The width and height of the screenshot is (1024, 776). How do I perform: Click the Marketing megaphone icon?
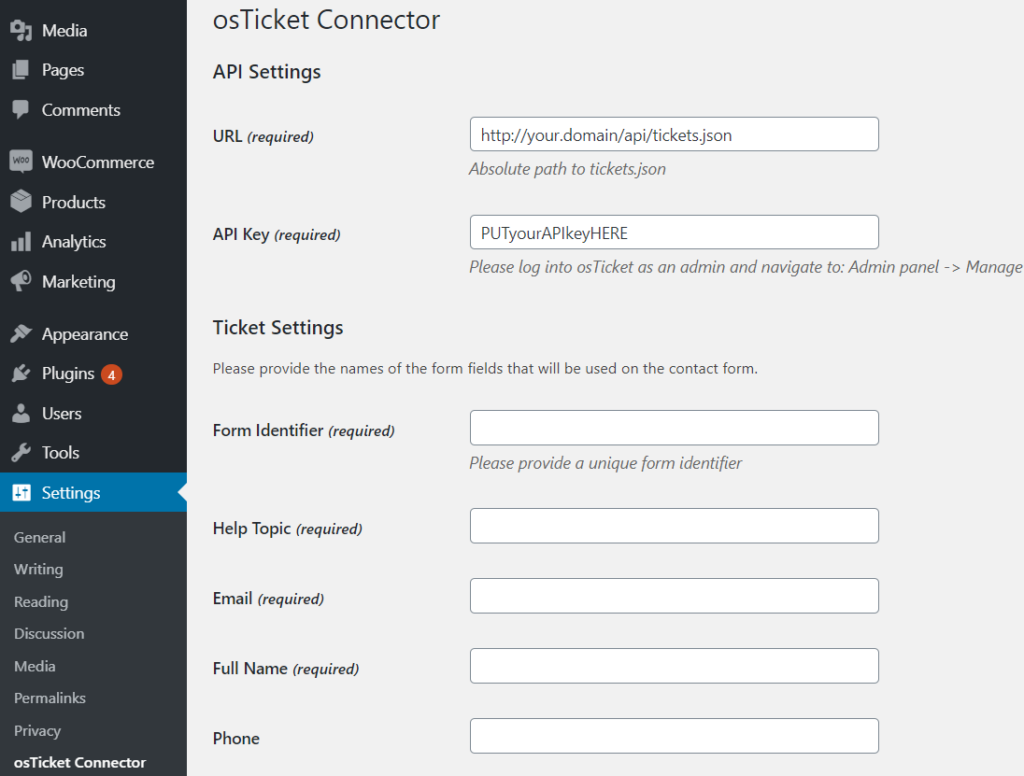click(21, 281)
